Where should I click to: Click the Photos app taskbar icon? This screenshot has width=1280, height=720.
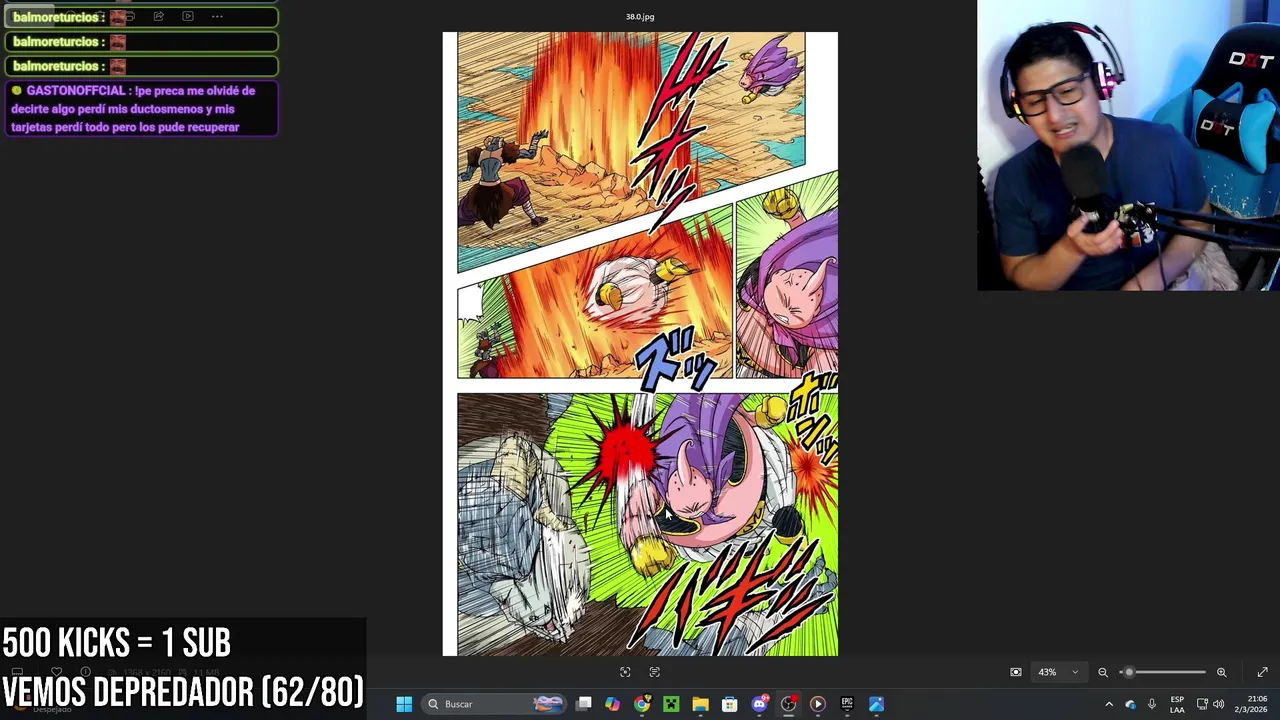[x=876, y=704]
